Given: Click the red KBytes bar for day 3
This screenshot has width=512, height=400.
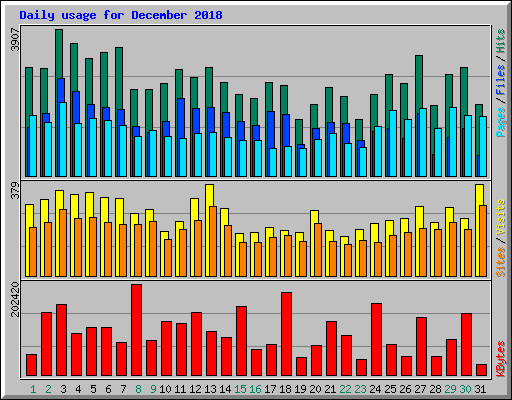Looking at the screenshot, I should [x=61, y=340].
